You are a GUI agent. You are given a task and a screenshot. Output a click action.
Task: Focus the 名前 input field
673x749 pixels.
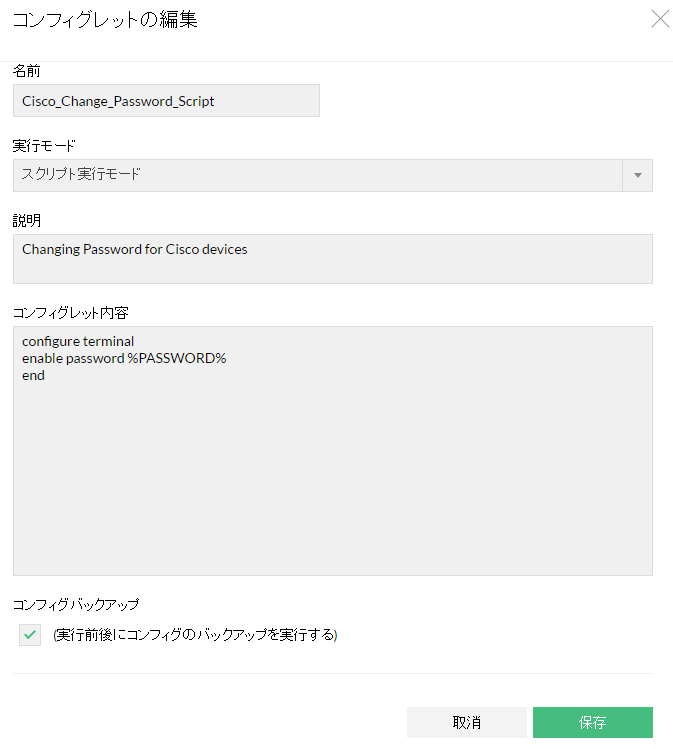click(166, 101)
